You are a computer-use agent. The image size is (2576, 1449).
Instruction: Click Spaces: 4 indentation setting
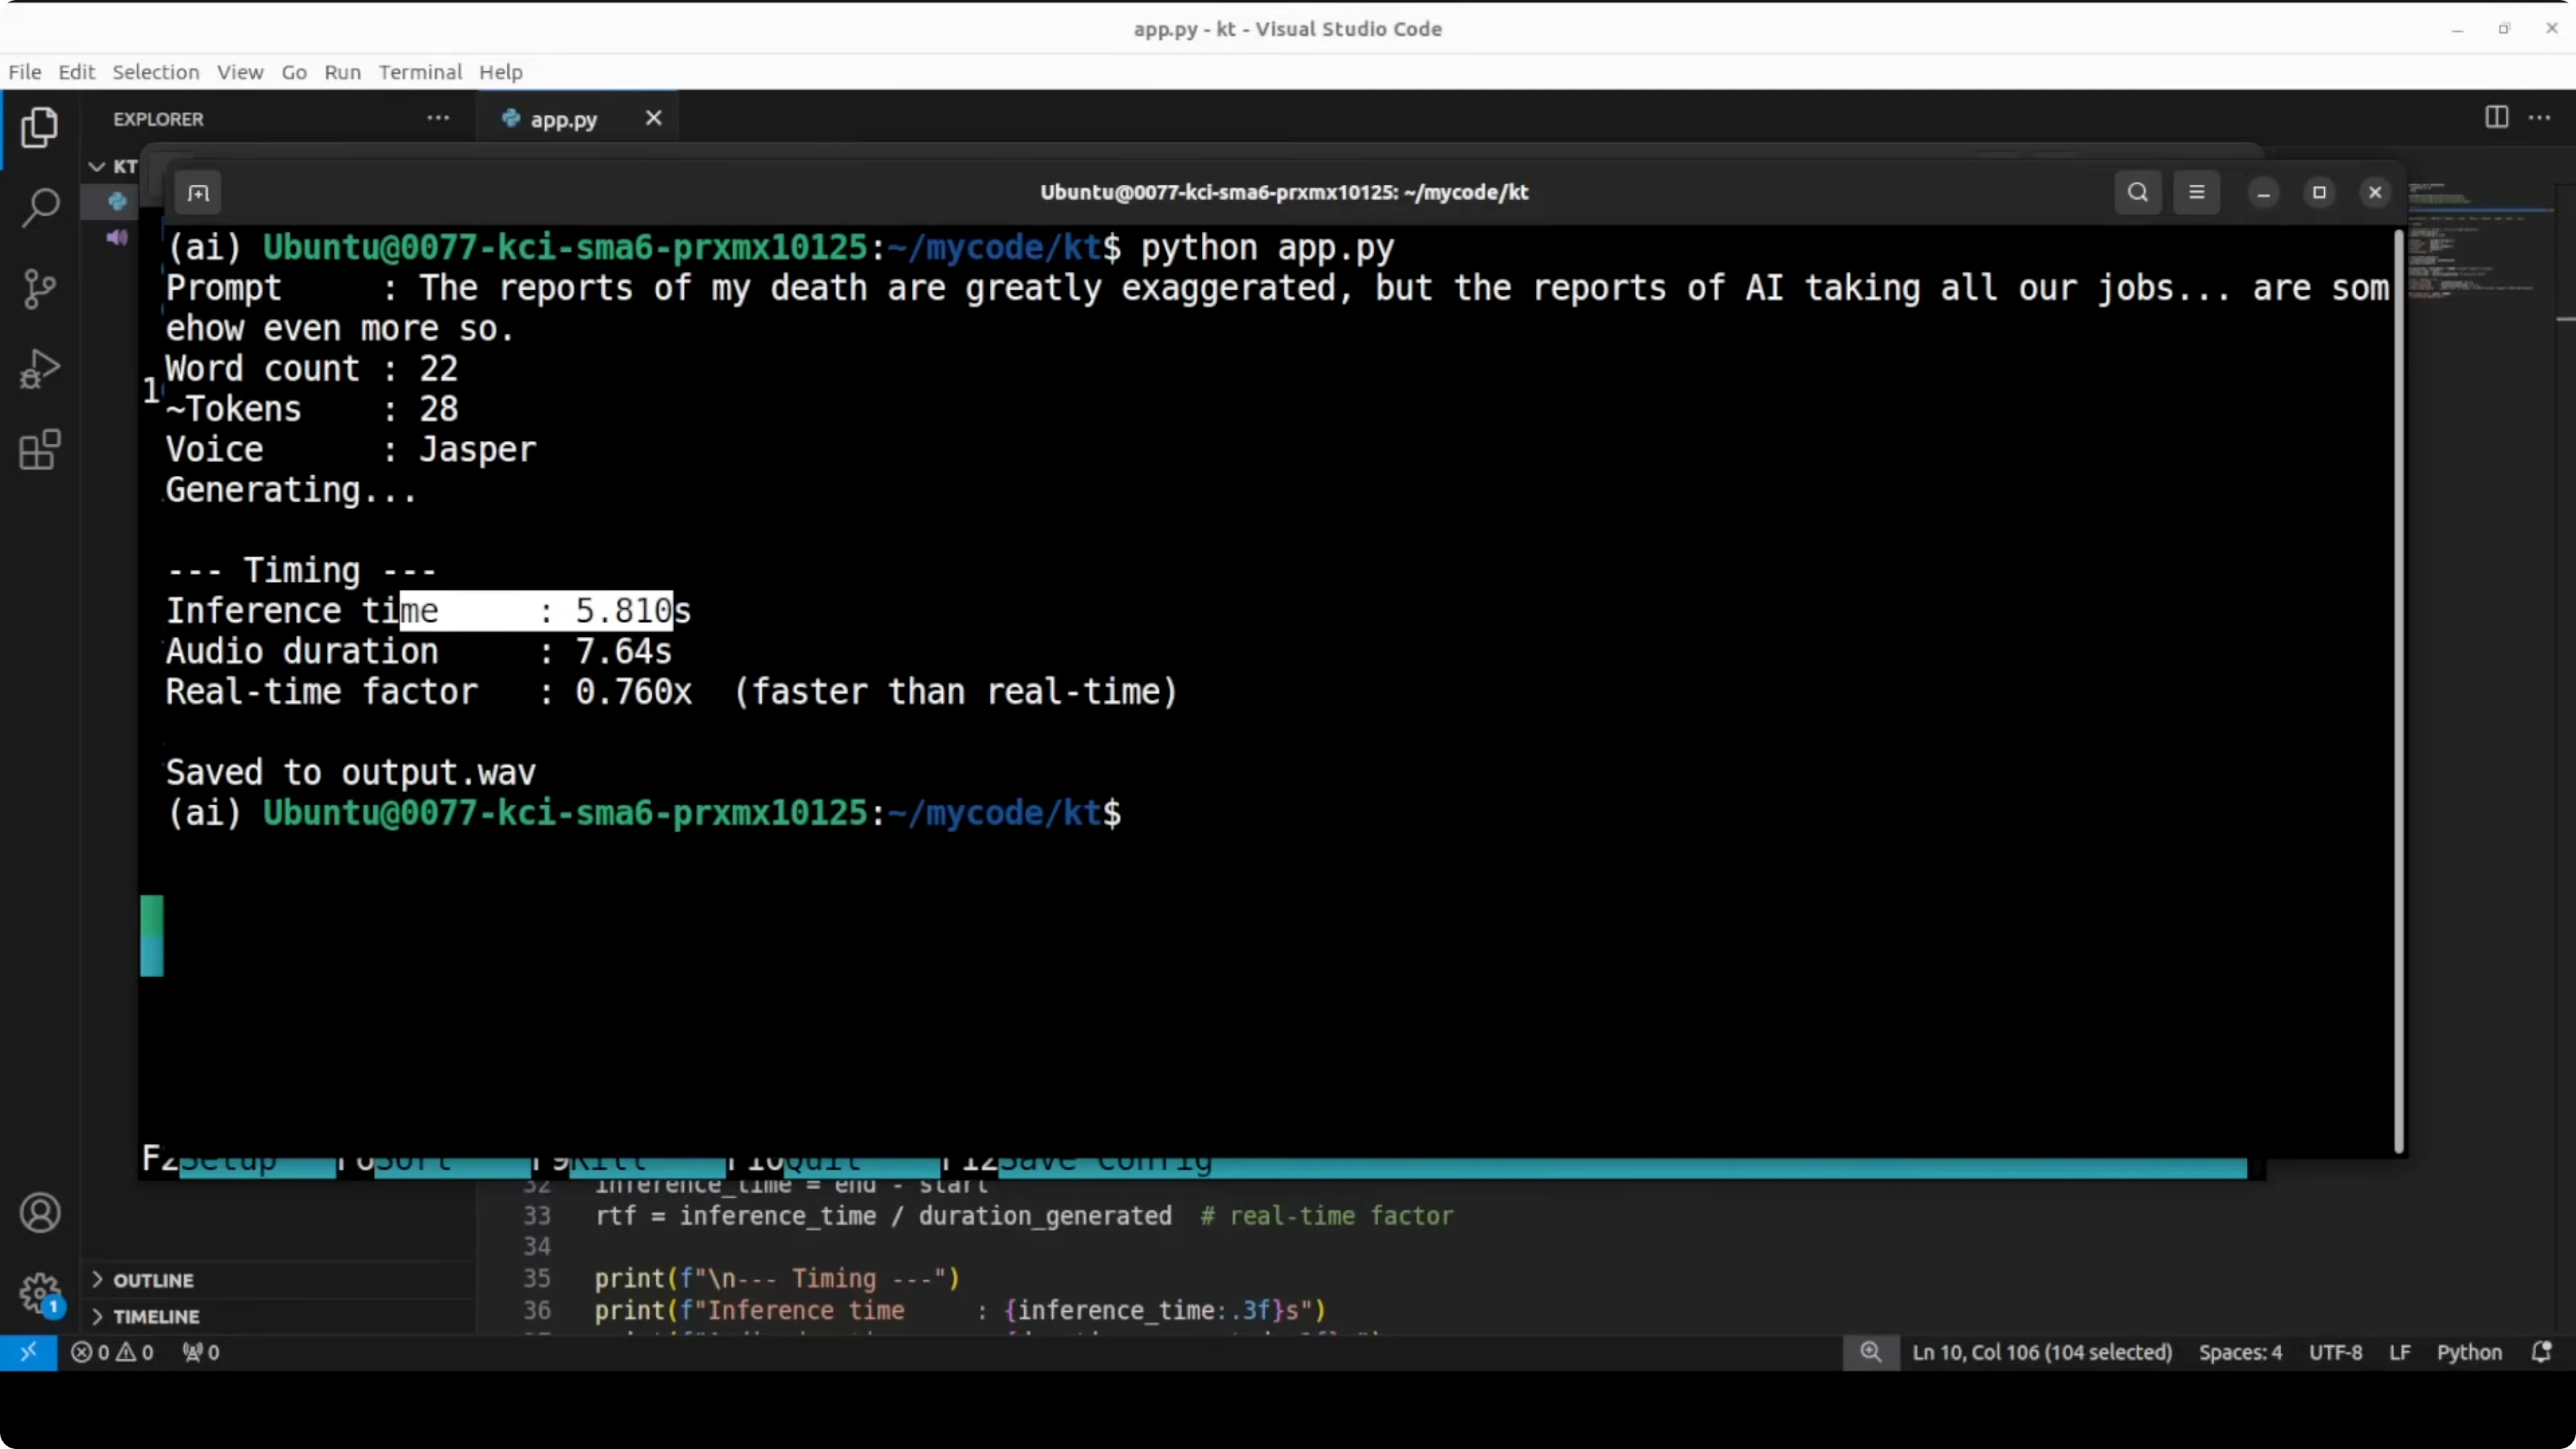[x=2240, y=1352]
